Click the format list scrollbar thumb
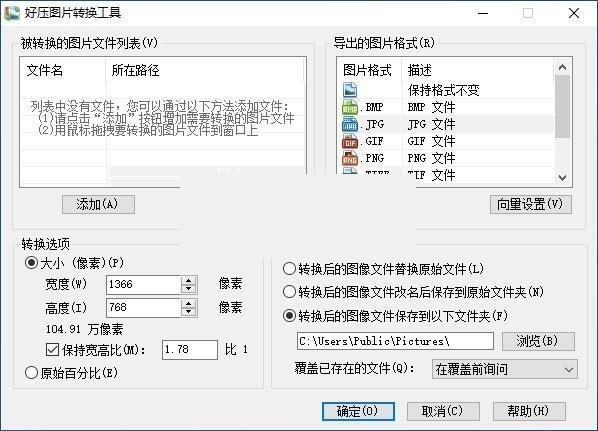The height and width of the screenshot is (431, 598). click(562, 106)
